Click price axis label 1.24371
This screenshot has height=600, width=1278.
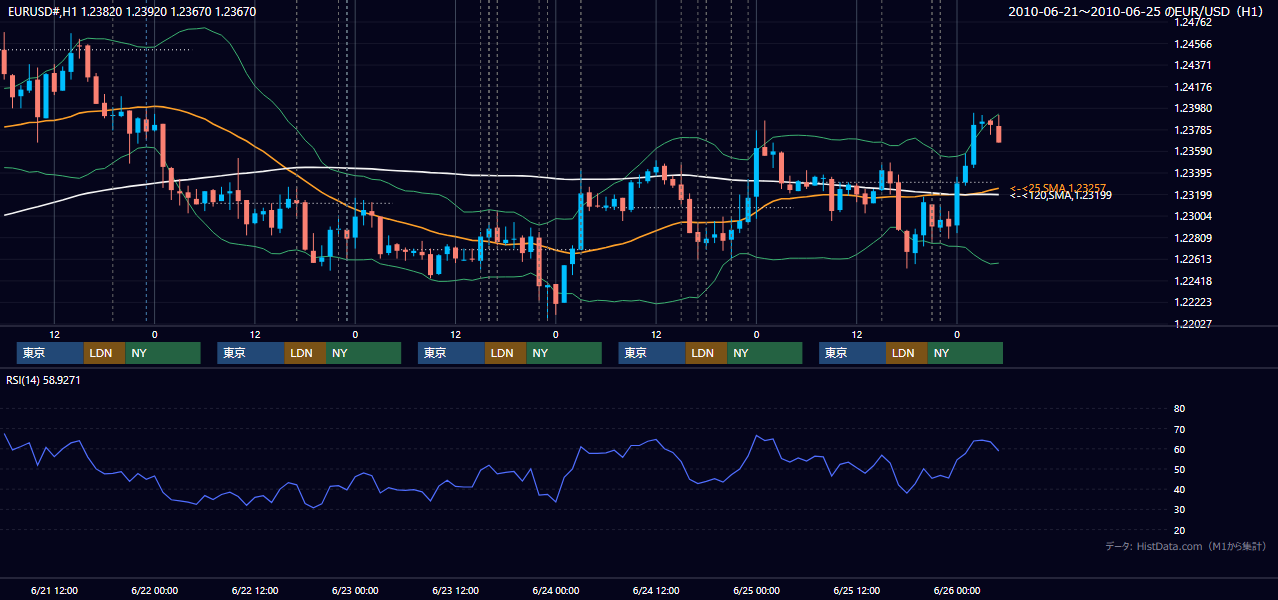(1192, 65)
